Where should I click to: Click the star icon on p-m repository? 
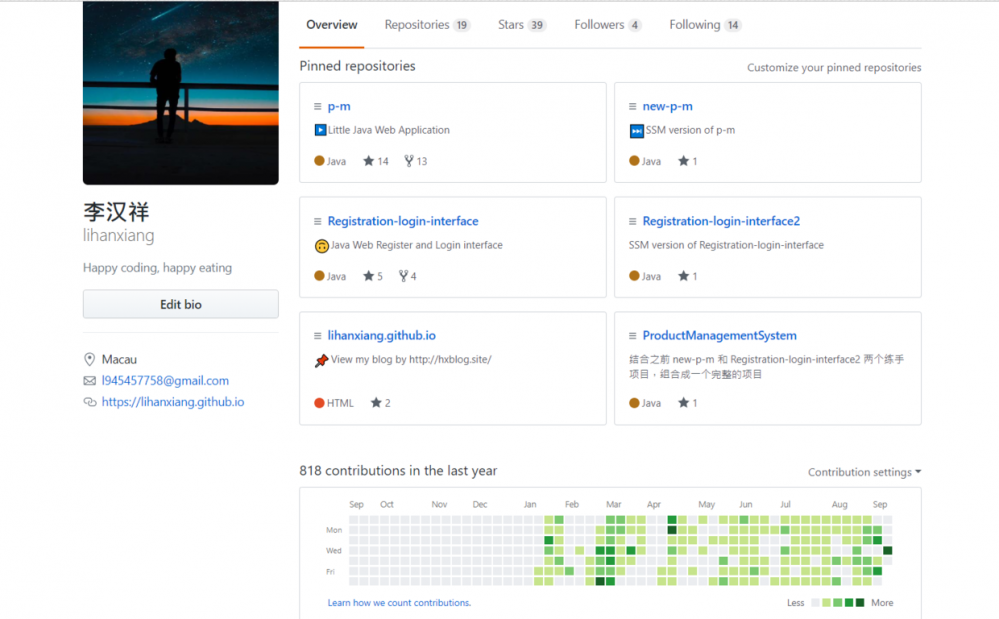point(368,161)
